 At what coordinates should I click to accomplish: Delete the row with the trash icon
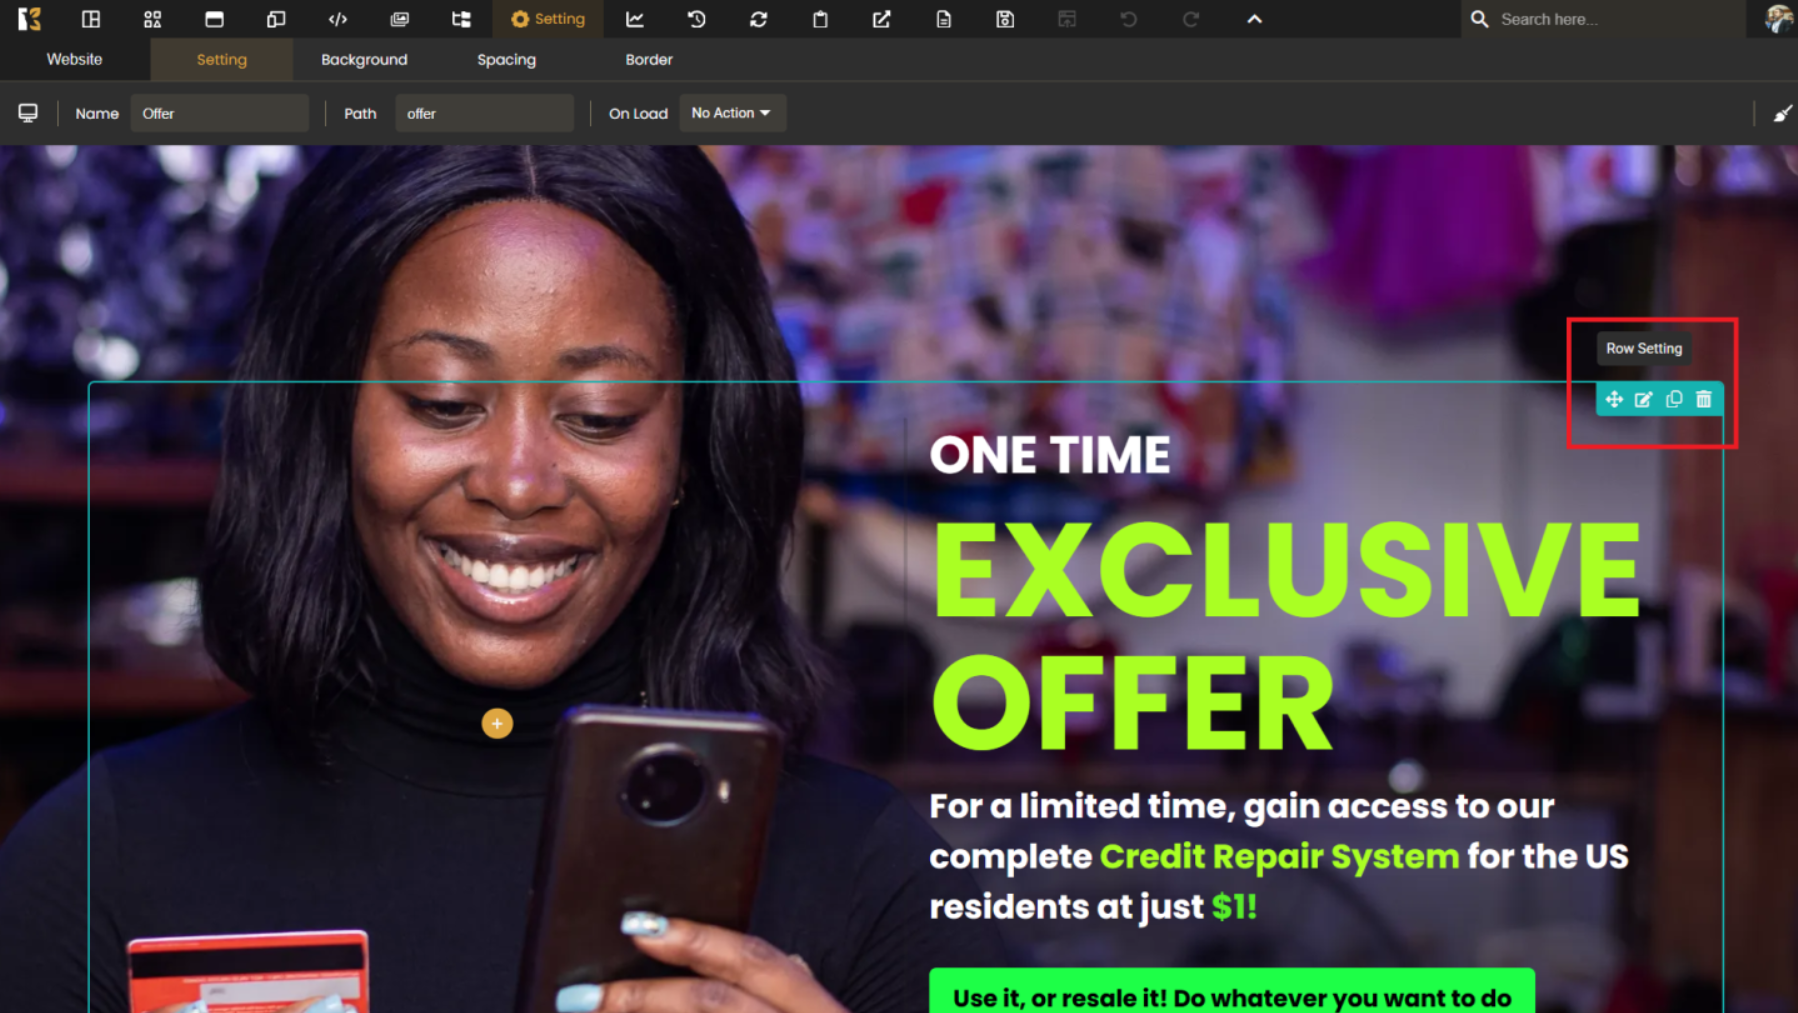tap(1704, 399)
